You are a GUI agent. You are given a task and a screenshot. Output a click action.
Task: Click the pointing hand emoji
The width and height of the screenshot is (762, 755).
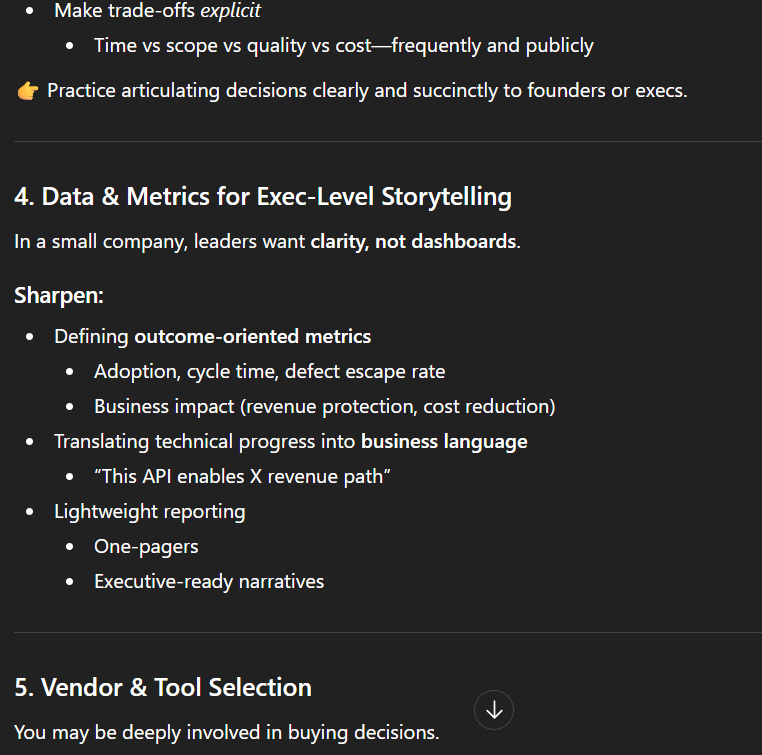tap(27, 91)
